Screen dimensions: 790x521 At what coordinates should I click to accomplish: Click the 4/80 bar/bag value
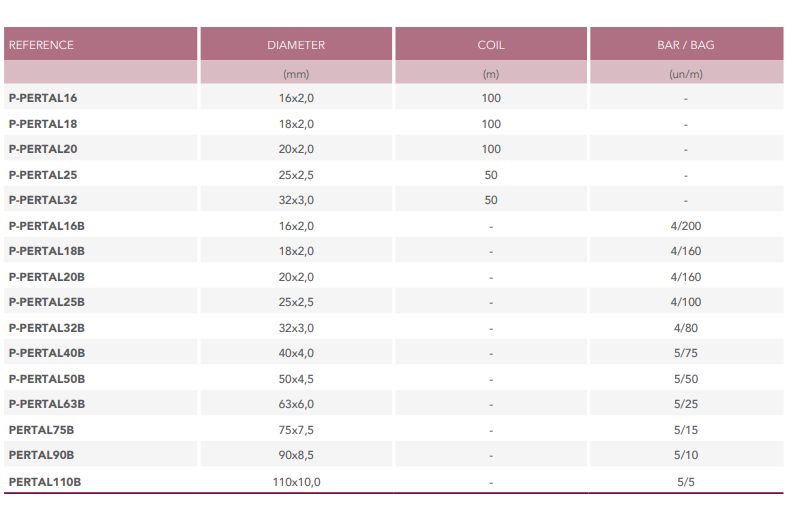[x=686, y=328]
